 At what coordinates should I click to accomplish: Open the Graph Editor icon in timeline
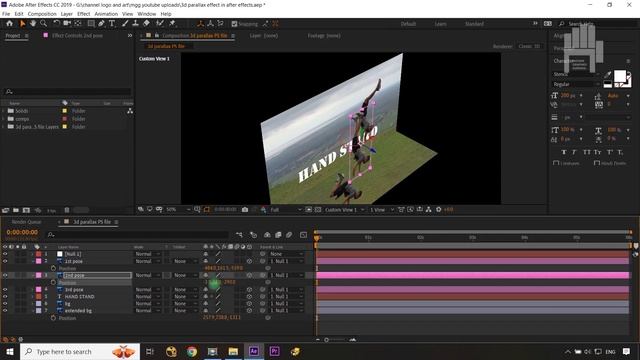tap(303, 235)
